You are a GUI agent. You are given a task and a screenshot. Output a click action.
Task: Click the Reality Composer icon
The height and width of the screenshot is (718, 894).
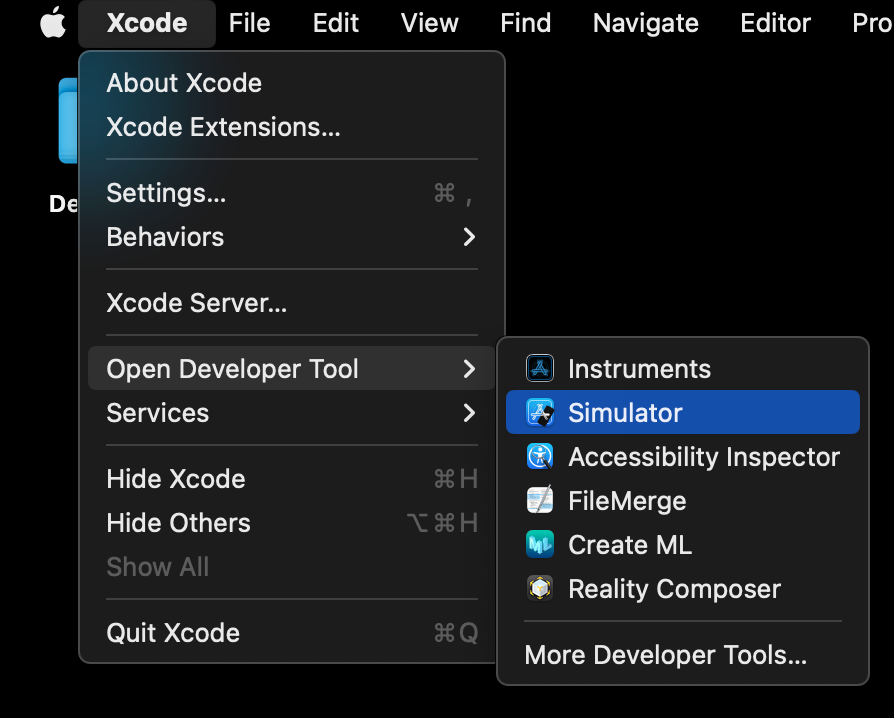coord(540,589)
